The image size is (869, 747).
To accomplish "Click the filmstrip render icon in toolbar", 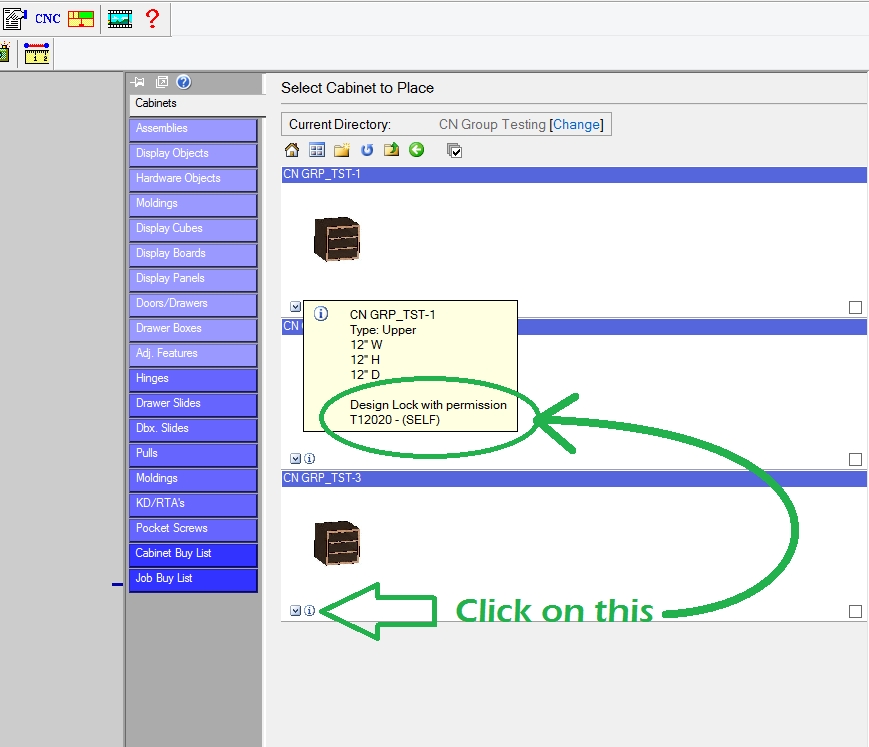I will 120,18.
